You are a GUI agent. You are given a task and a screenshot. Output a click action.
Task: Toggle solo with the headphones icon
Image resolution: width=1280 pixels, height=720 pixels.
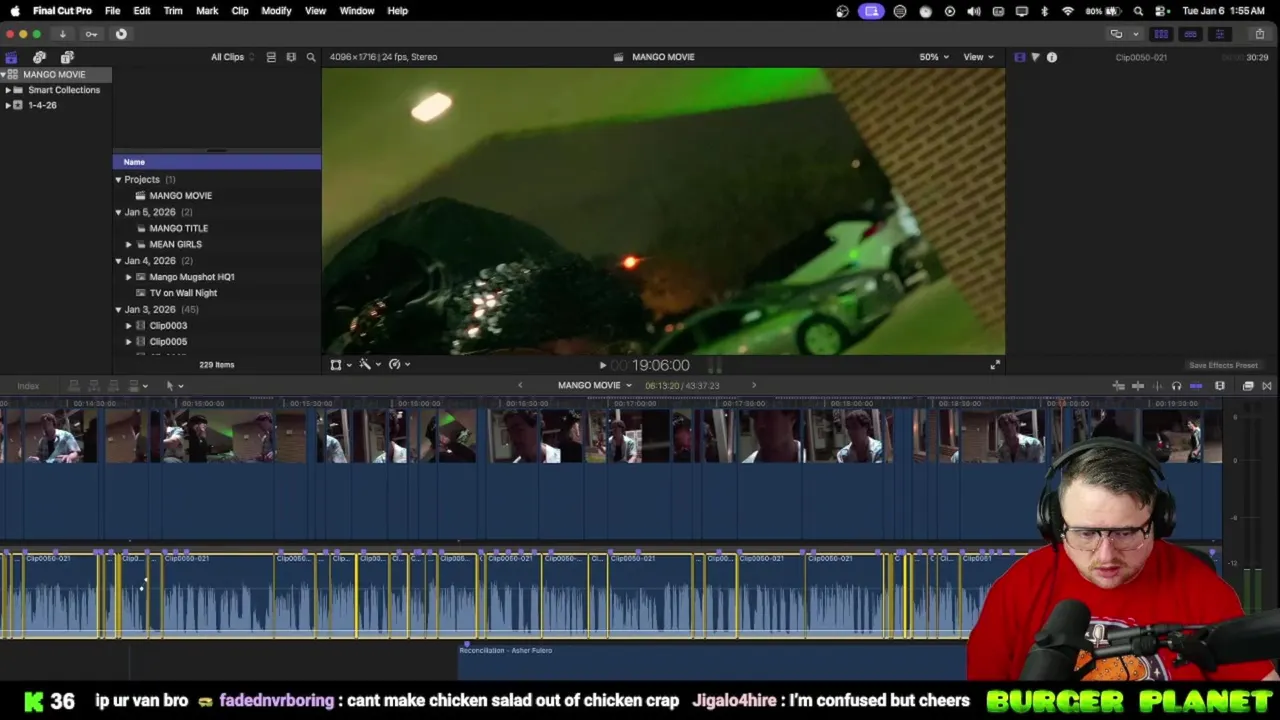pyautogui.click(x=1176, y=386)
